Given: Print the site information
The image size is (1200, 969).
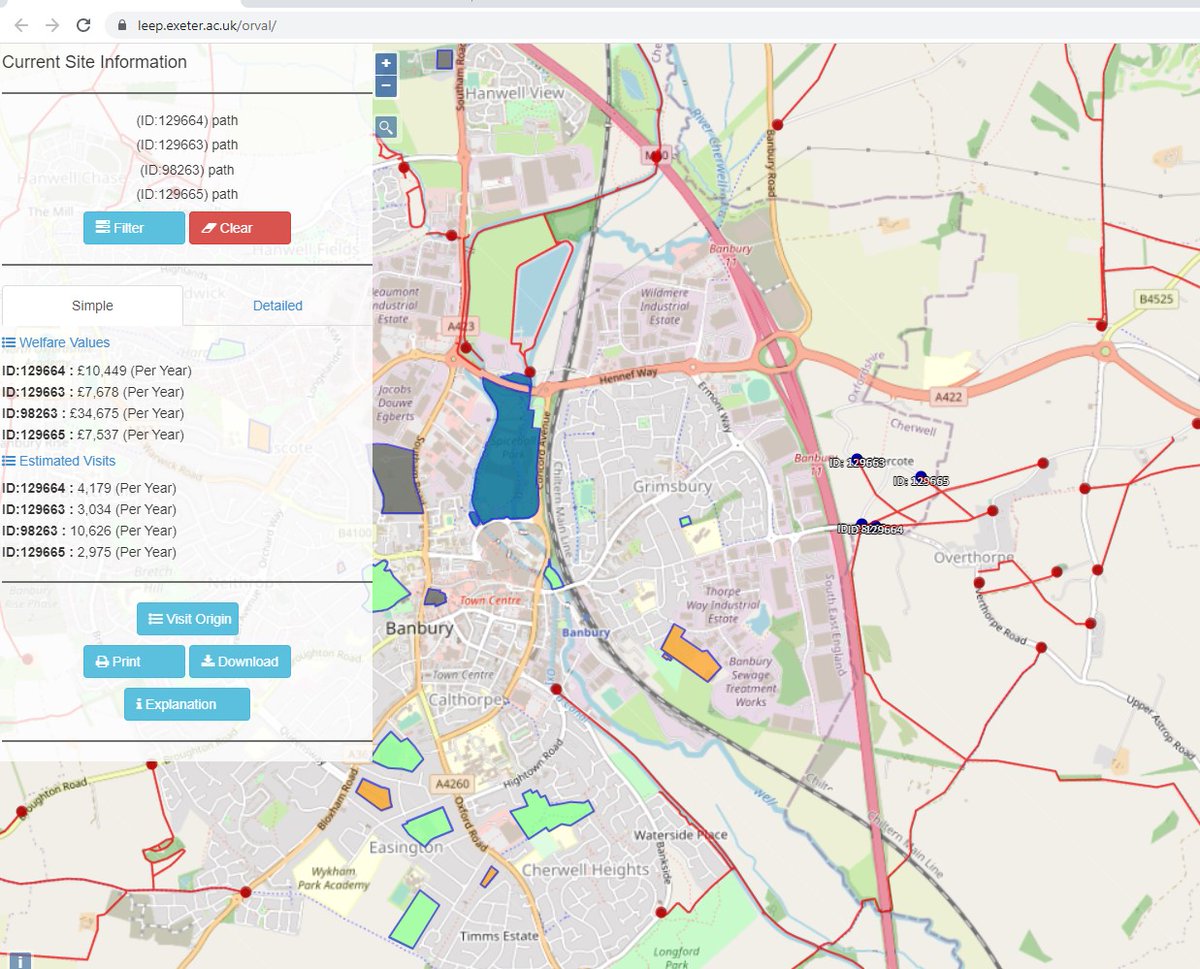Looking at the screenshot, I should pos(134,661).
